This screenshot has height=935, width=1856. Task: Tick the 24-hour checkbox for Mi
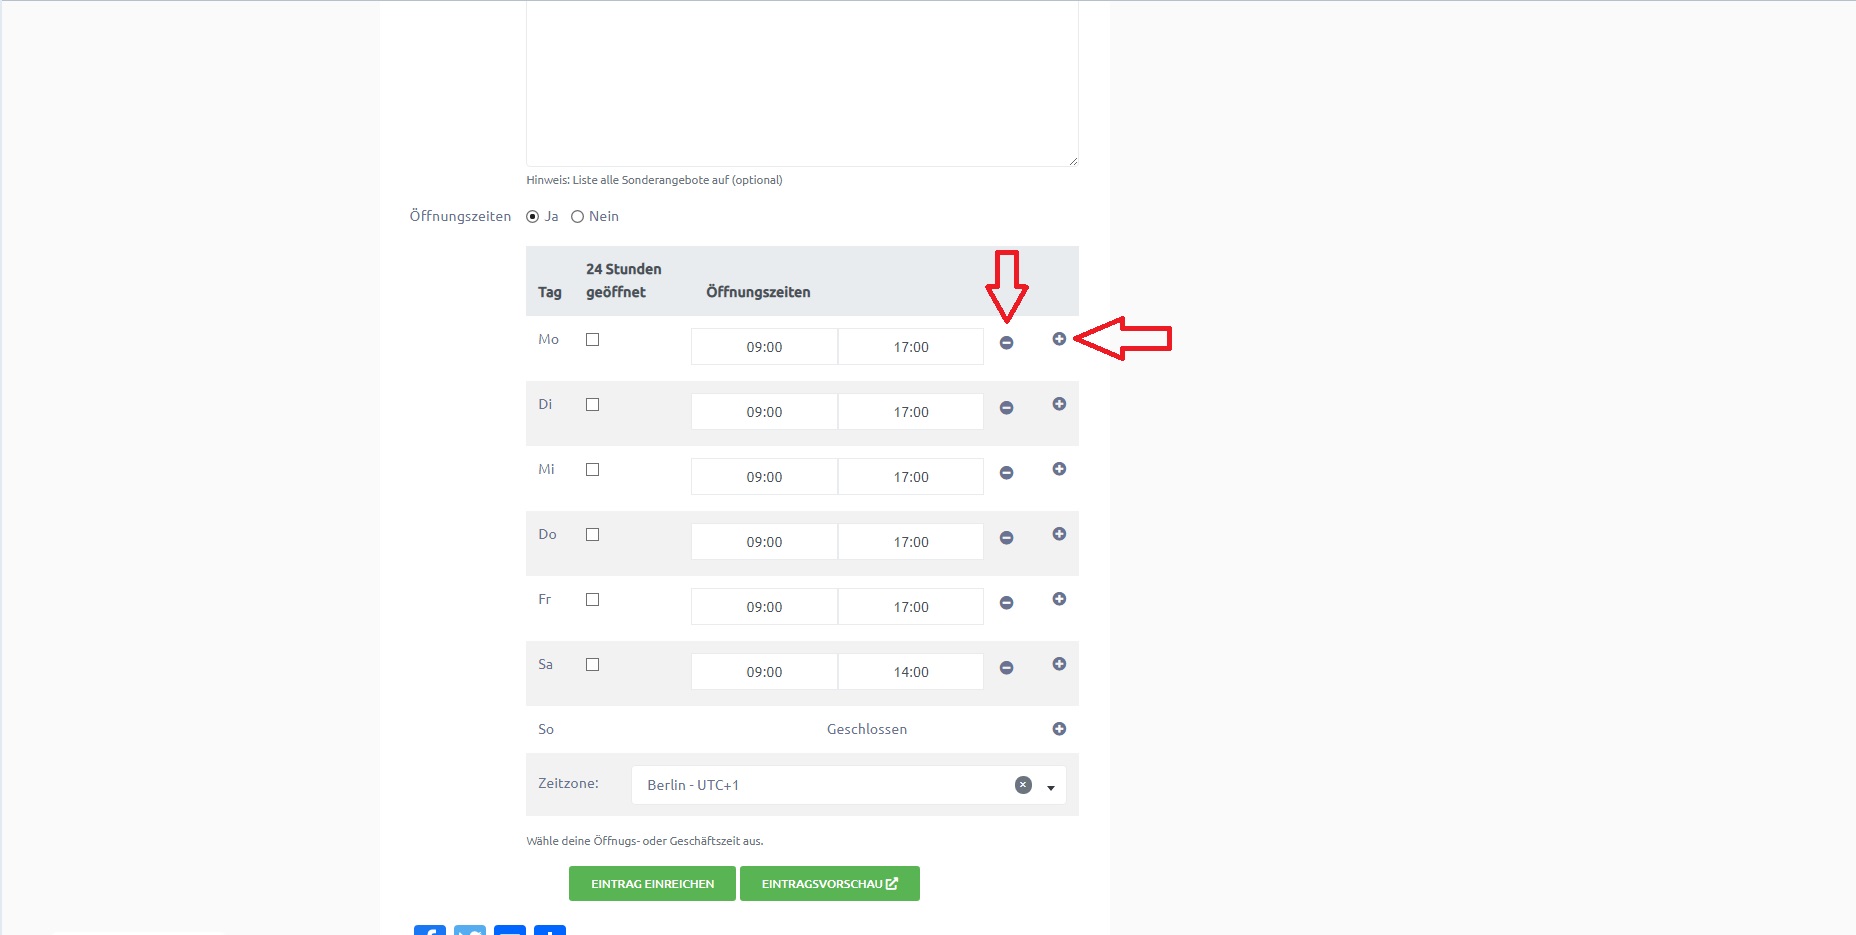592,470
